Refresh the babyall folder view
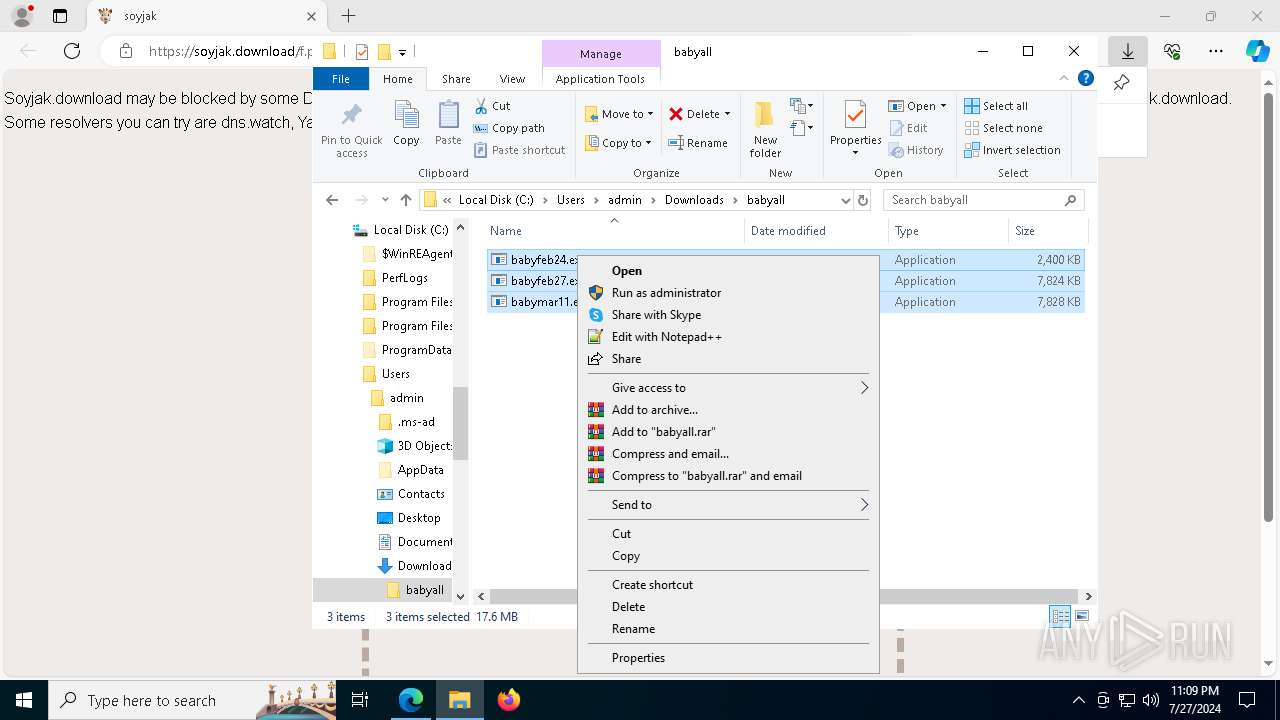Image resolution: width=1280 pixels, height=720 pixels. click(862, 200)
